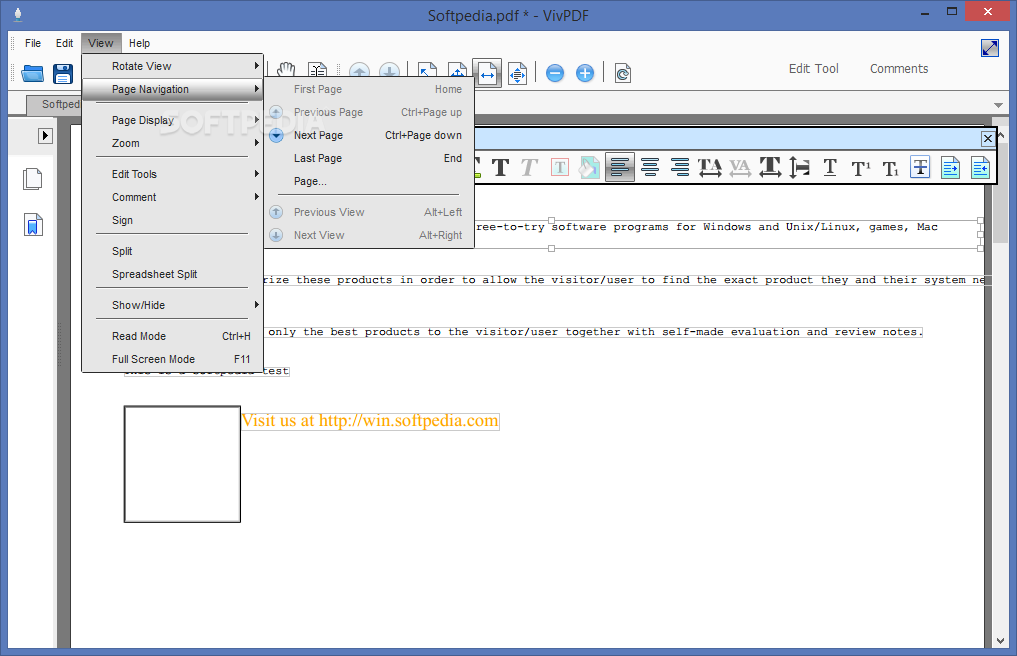This screenshot has width=1017, height=656.
Task: Select the Hand pan tool
Action: point(286,70)
